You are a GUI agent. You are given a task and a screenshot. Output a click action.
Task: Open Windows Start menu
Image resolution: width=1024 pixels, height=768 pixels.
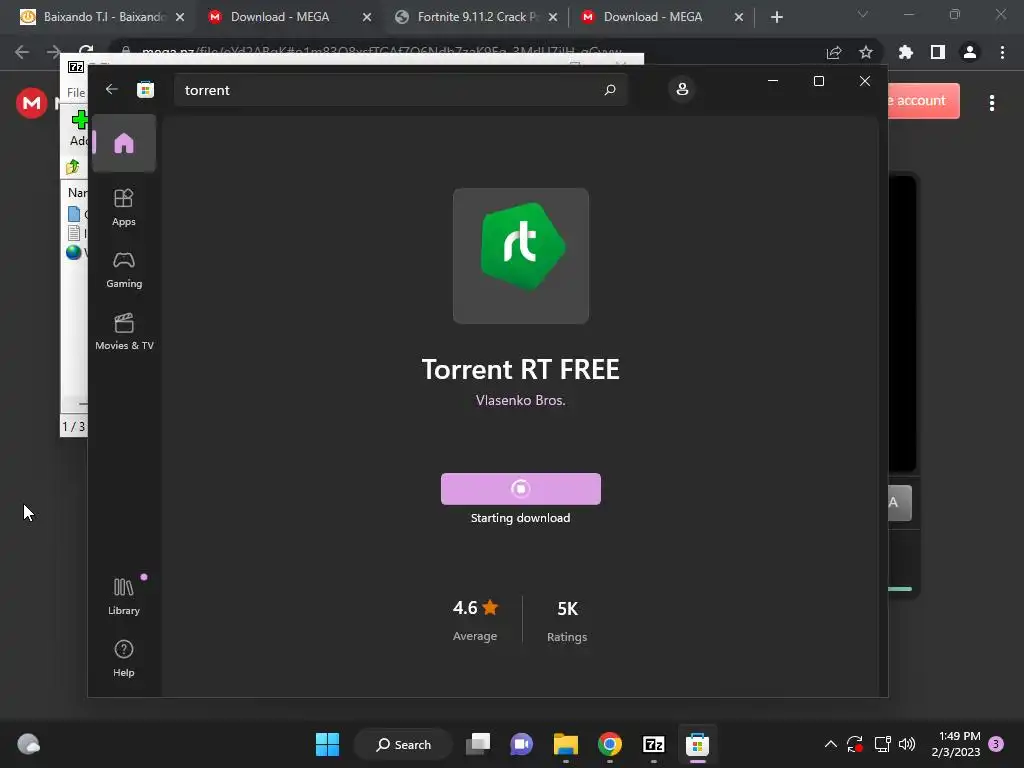click(327, 744)
